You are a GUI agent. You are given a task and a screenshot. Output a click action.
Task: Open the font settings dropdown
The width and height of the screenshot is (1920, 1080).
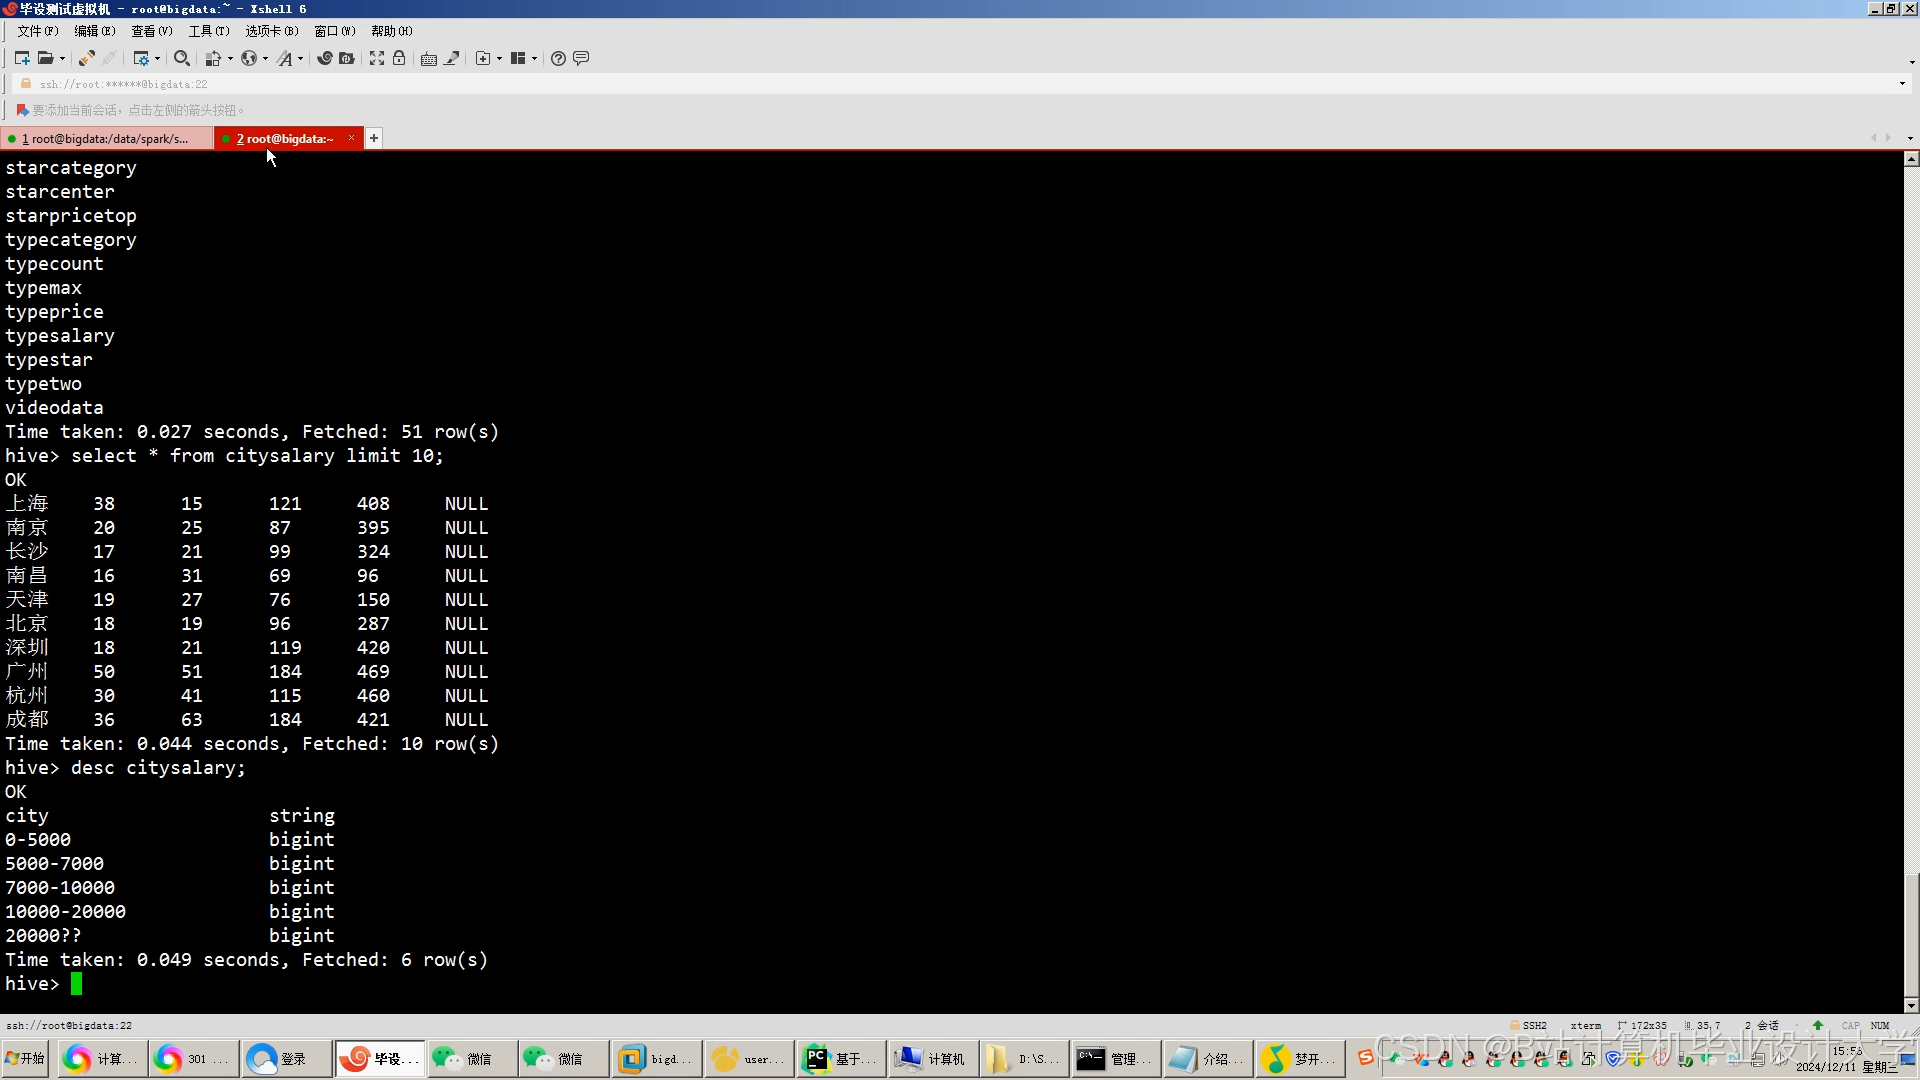(302, 58)
